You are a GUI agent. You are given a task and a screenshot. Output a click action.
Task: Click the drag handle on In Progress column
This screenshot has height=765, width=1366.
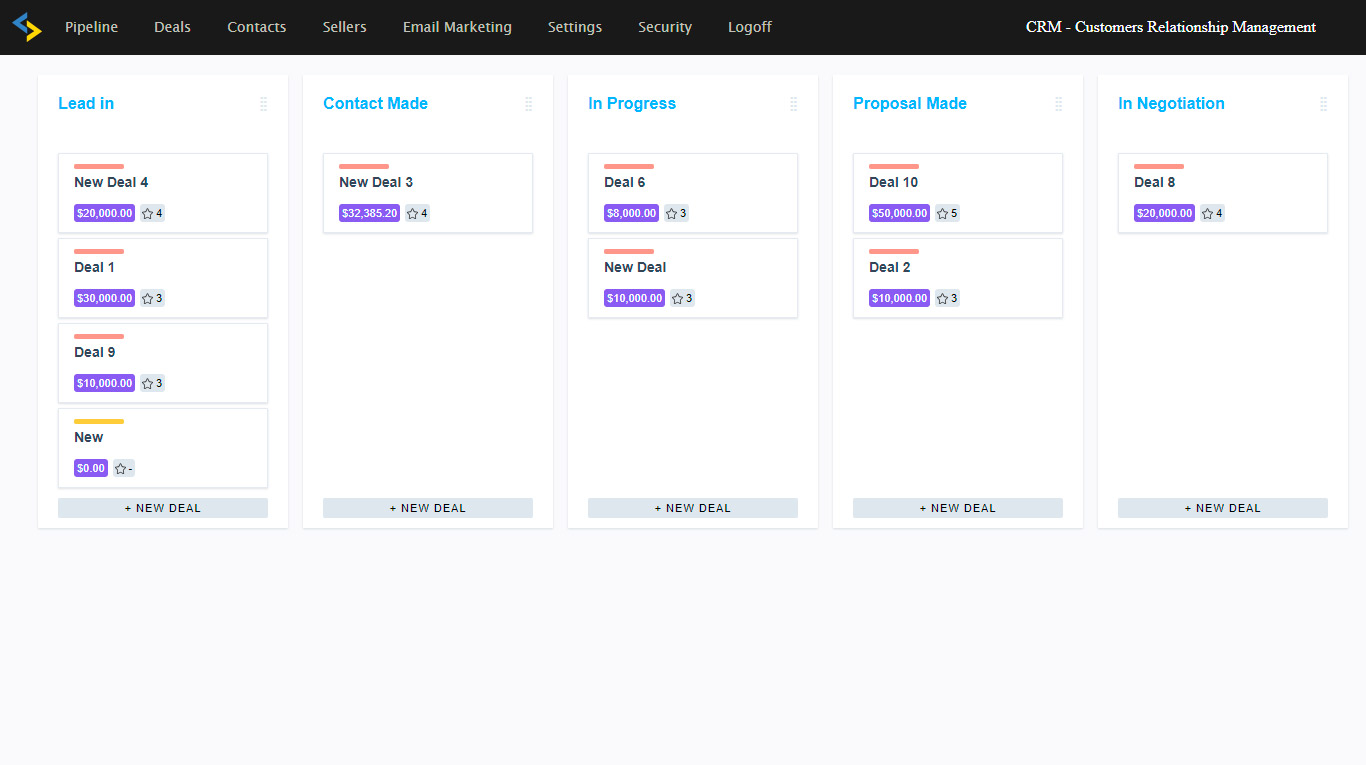[x=793, y=104]
